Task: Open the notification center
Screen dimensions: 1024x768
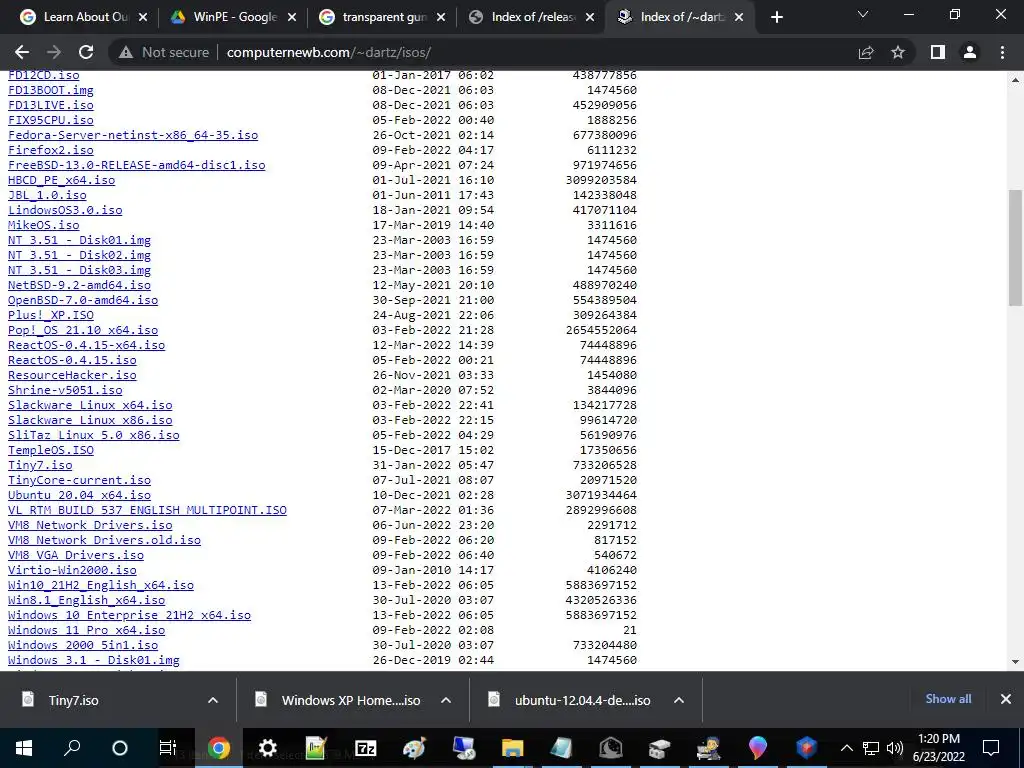Action: tap(991, 748)
